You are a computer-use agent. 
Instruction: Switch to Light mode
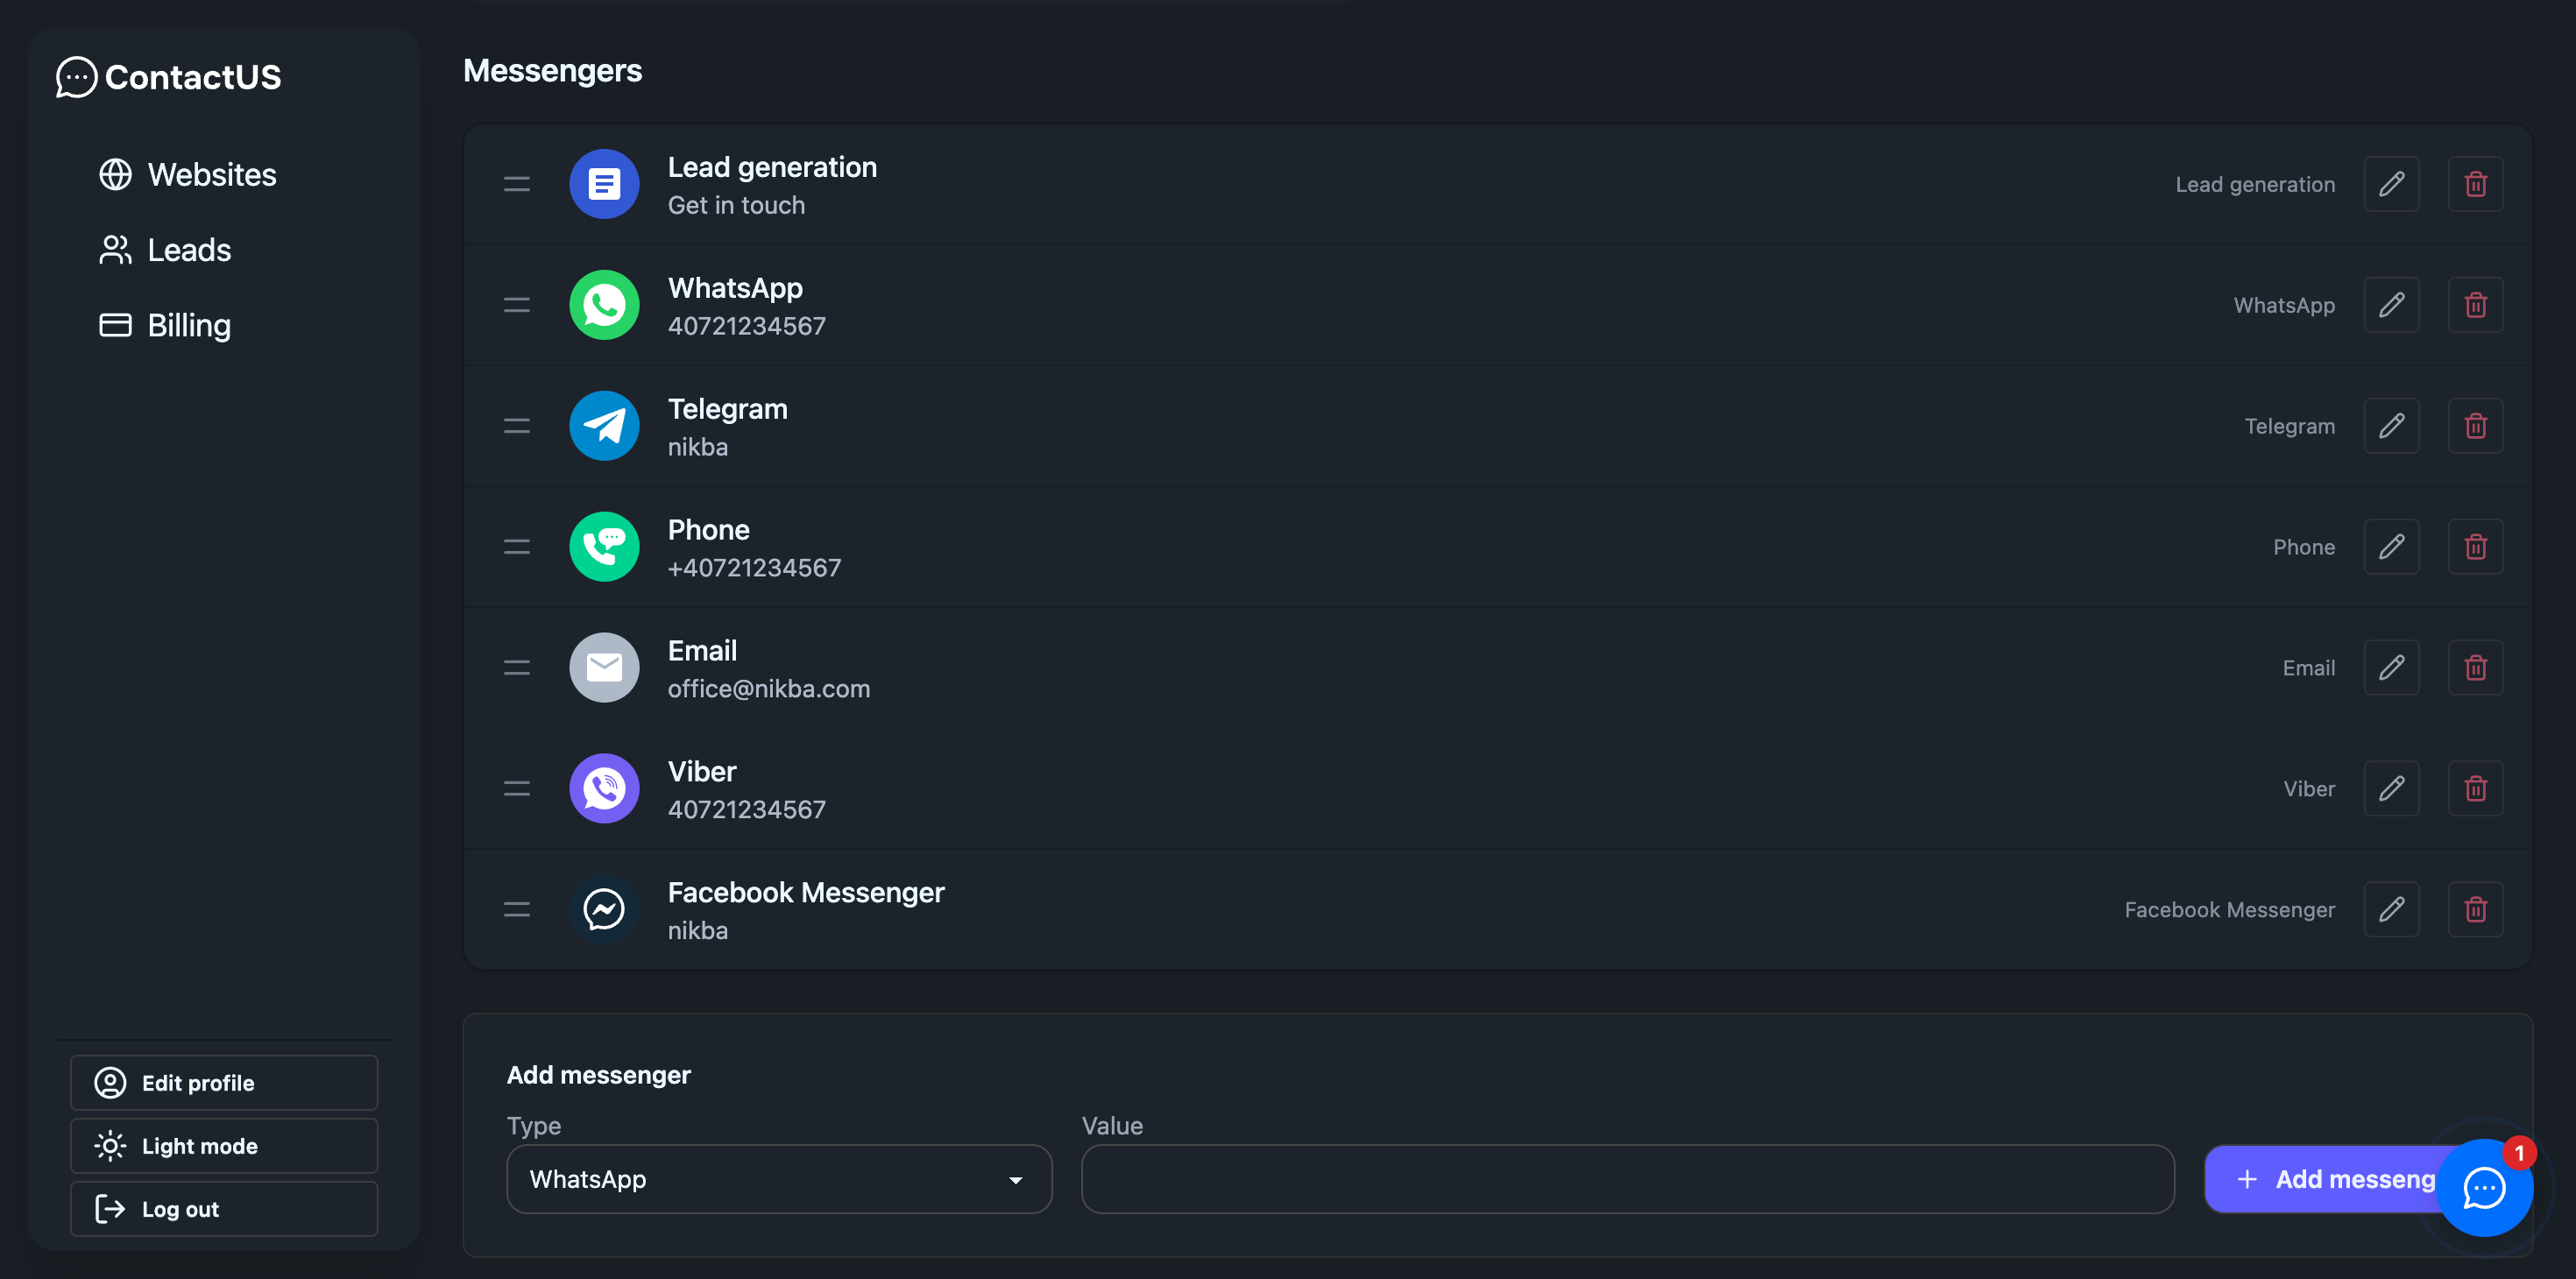[223, 1146]
